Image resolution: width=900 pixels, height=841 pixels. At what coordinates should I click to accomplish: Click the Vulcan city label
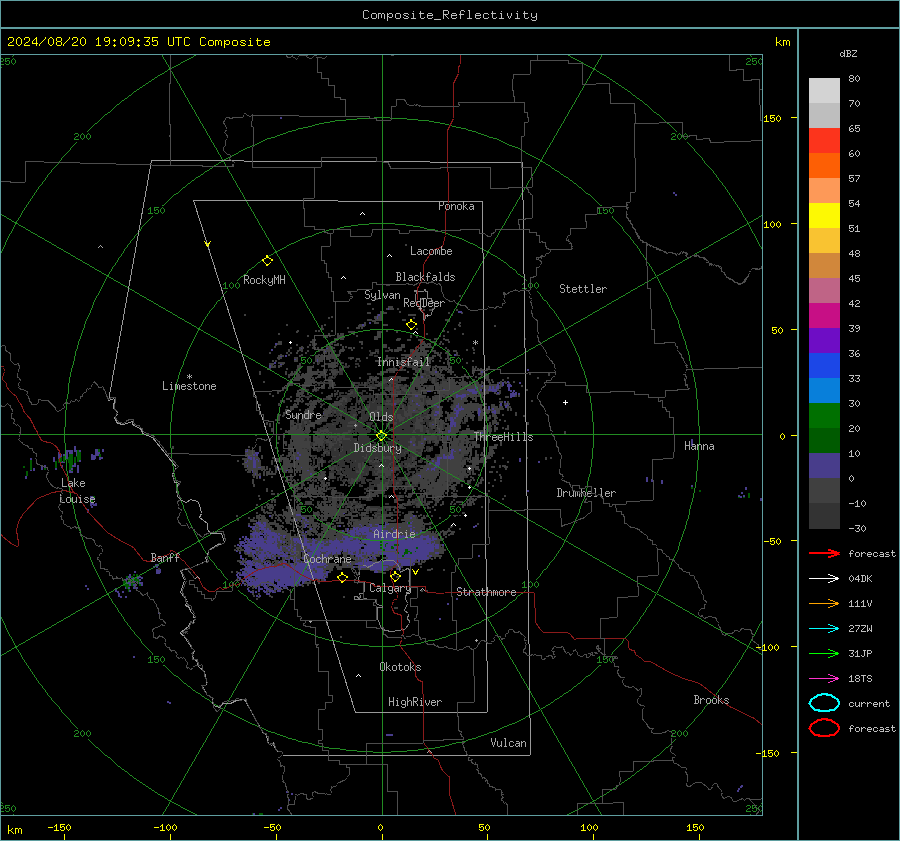point(508,743)
